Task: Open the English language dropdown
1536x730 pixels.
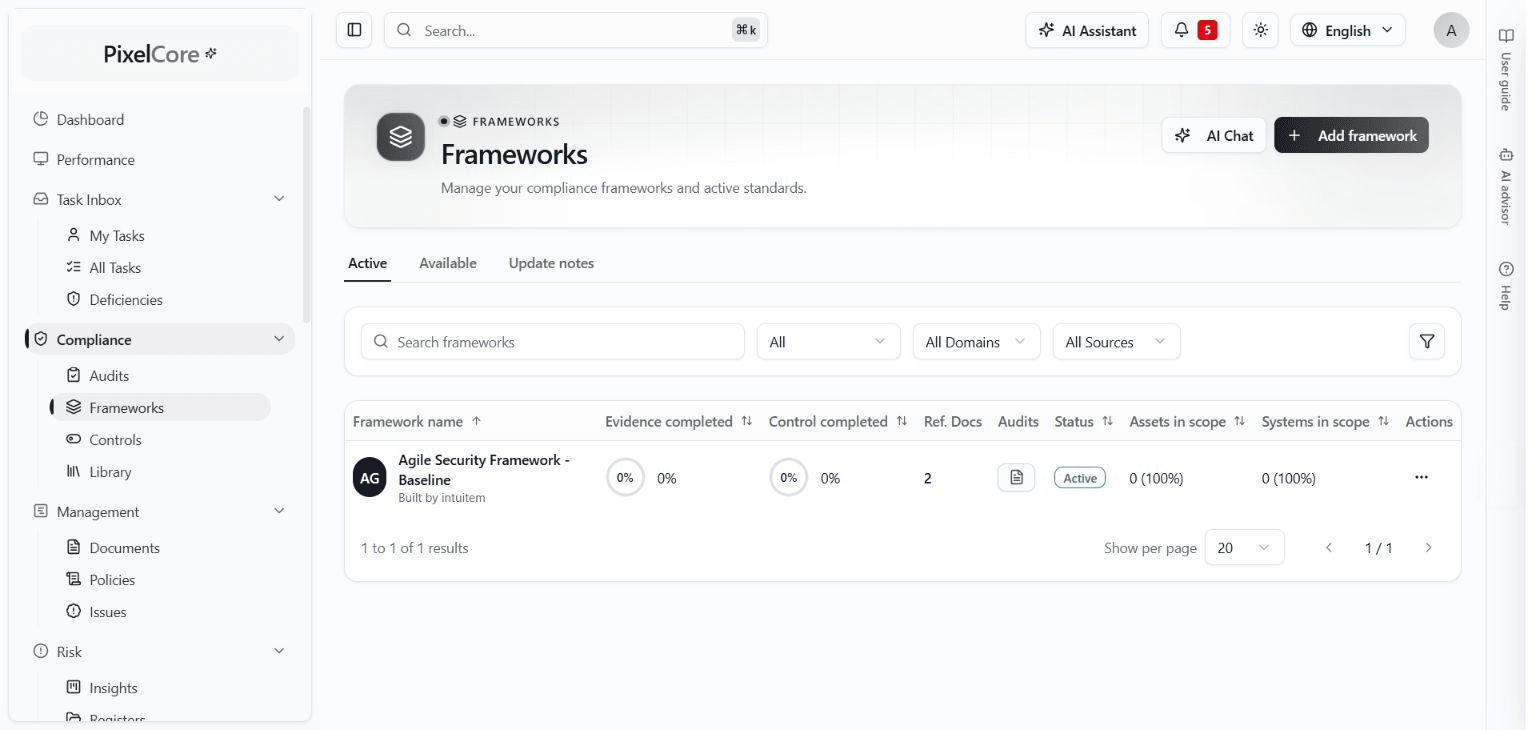Action: (x=1347, y=30)
